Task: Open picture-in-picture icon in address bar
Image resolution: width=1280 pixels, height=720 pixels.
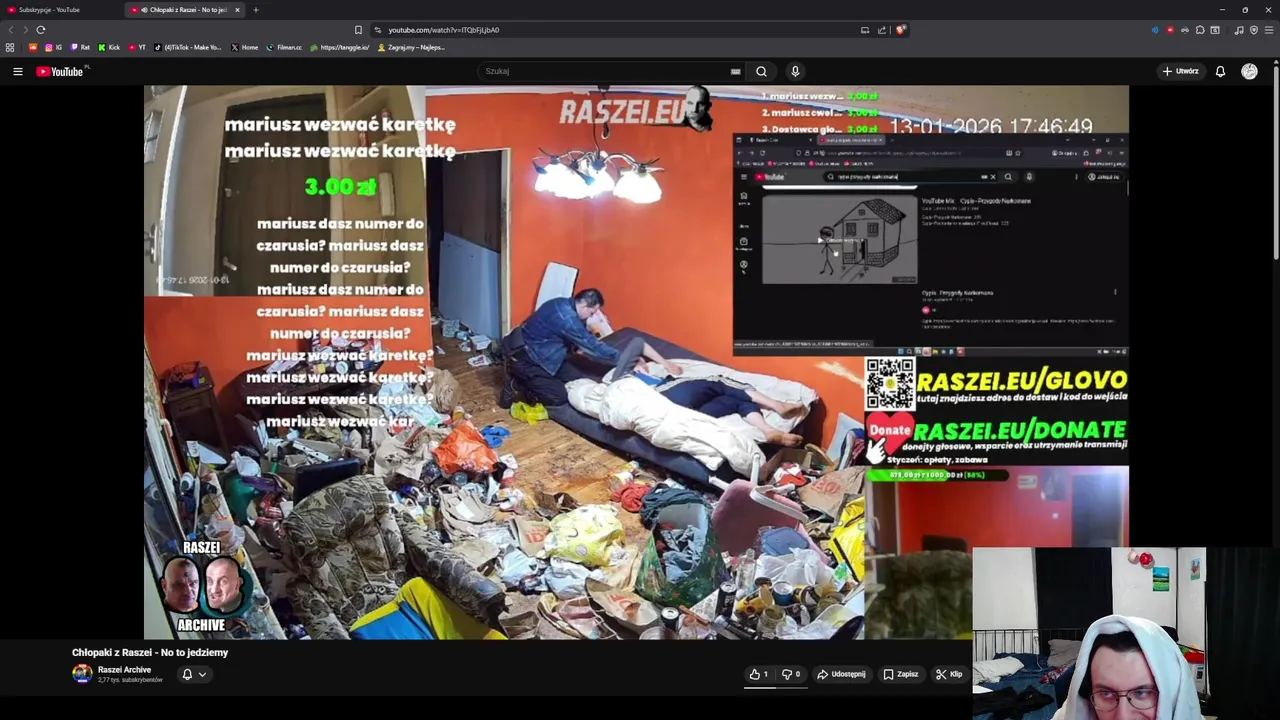Action: tap(865, 30)
